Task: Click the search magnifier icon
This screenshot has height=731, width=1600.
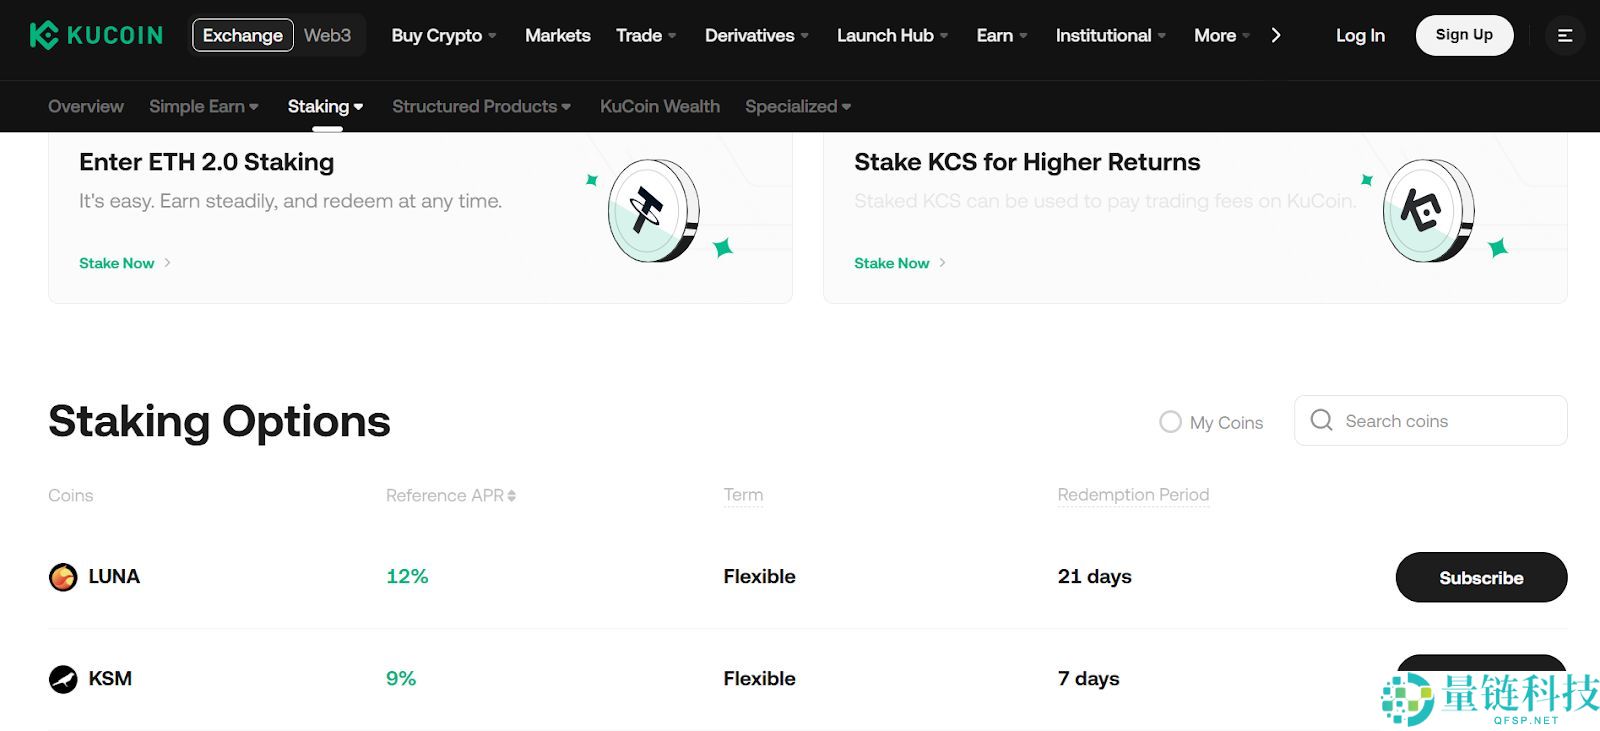Action: pos(1321,420)
